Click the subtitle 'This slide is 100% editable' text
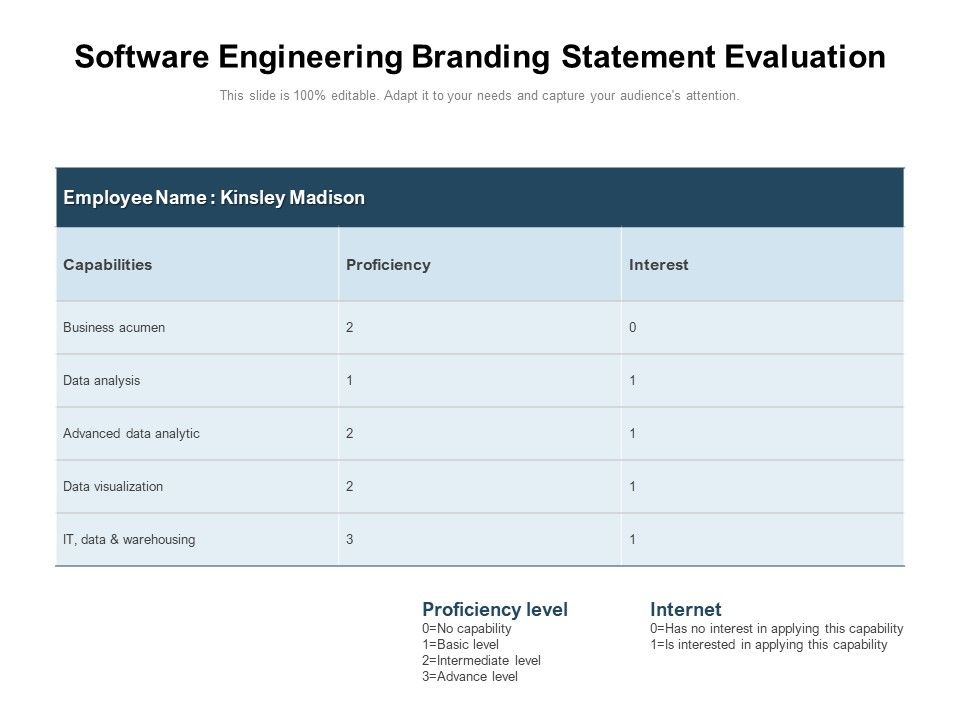 tap(300, 96)
